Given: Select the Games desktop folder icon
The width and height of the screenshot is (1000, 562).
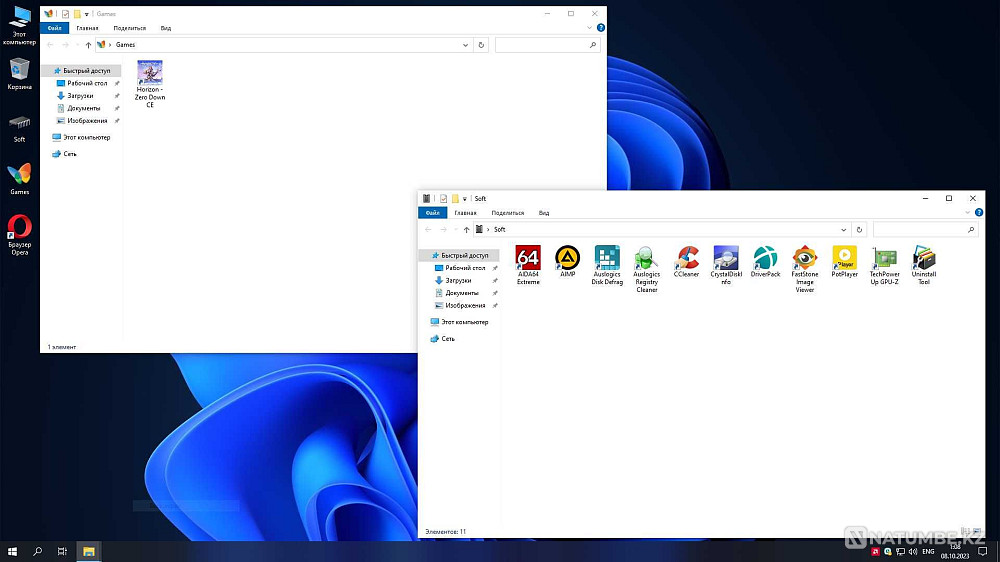Looking at the screenshot, I should tap(19, 179).
